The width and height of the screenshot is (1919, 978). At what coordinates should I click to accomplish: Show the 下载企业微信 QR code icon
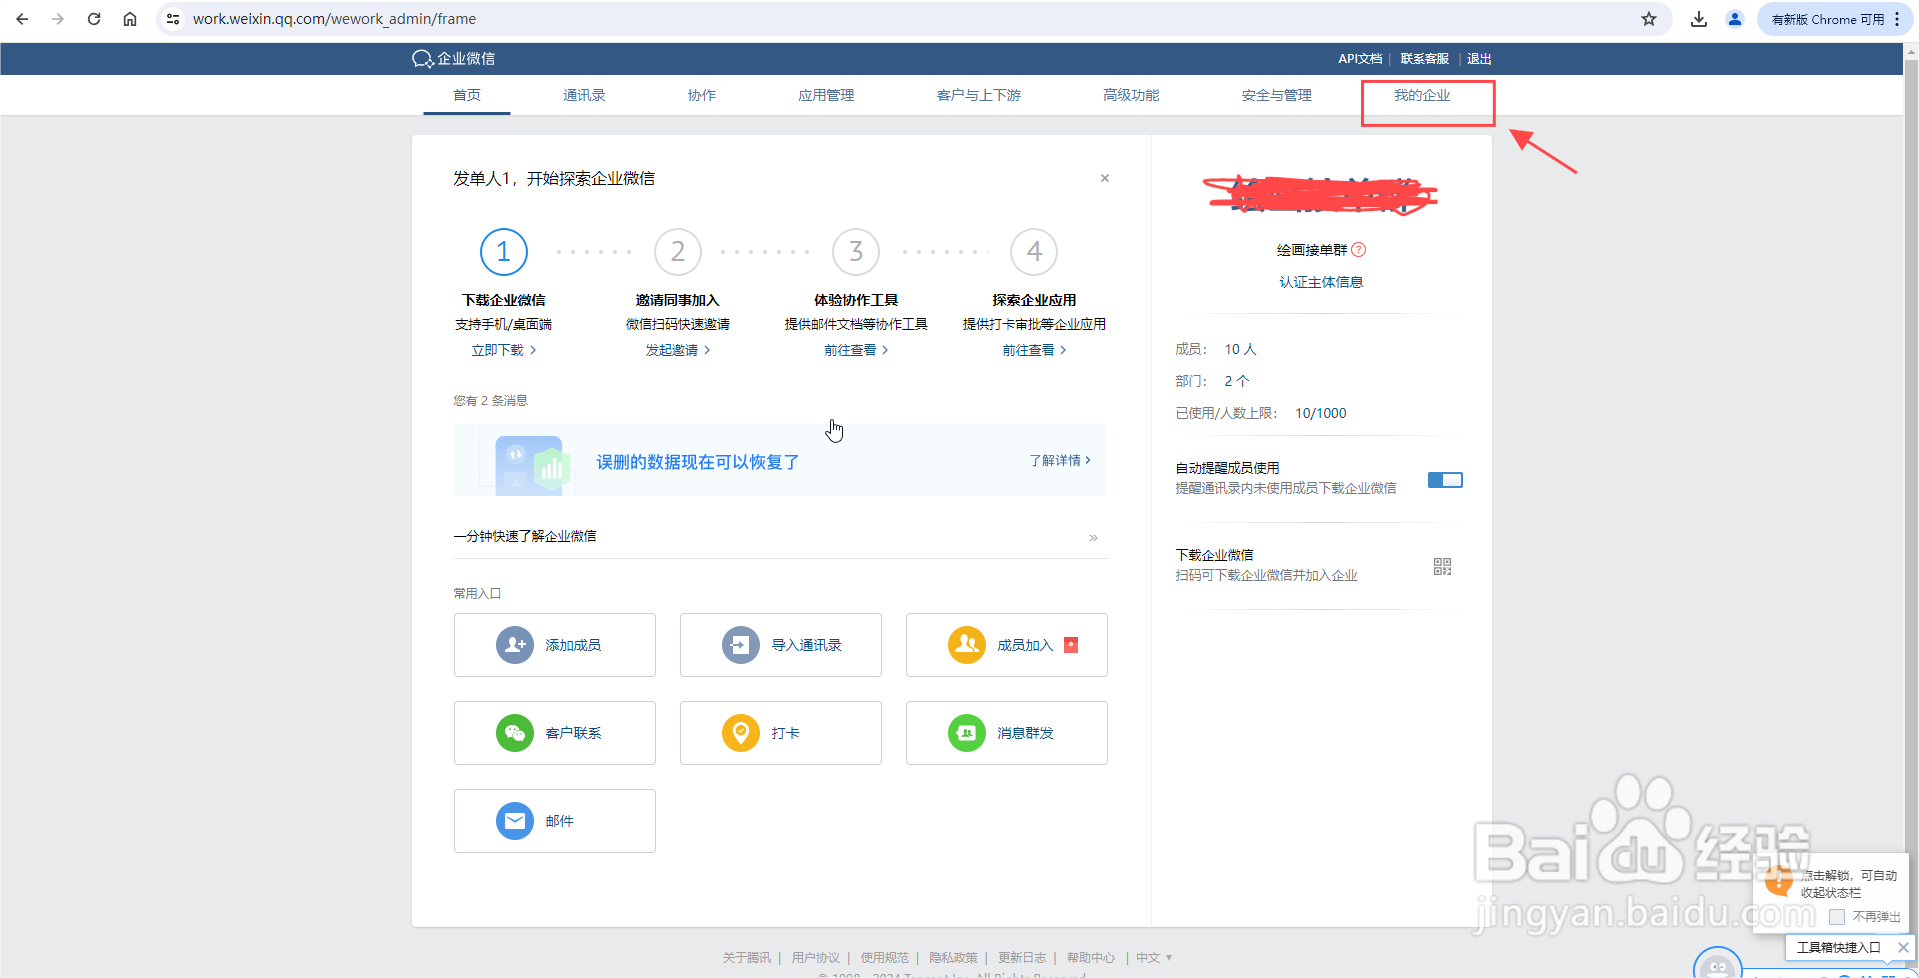pos(1442,566)
